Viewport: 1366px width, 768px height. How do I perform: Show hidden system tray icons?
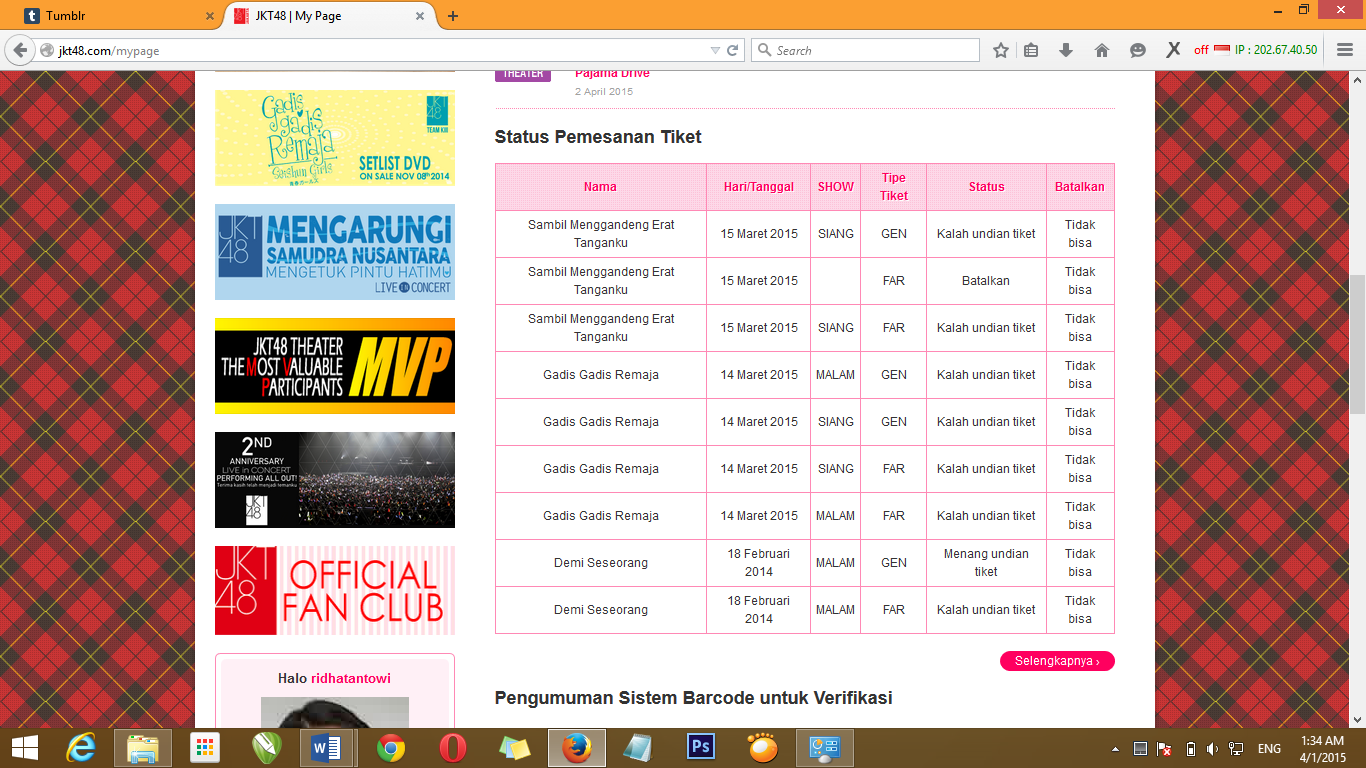1116,749
